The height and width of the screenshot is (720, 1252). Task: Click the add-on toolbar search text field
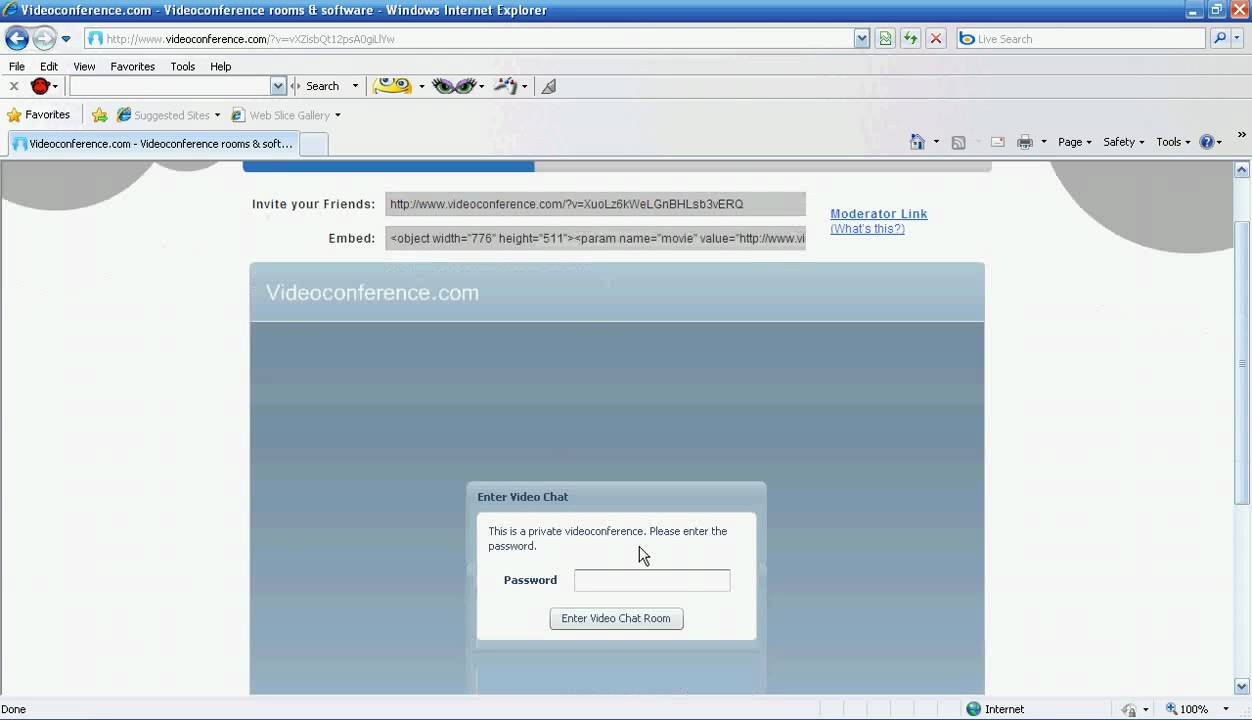point(169,86)
